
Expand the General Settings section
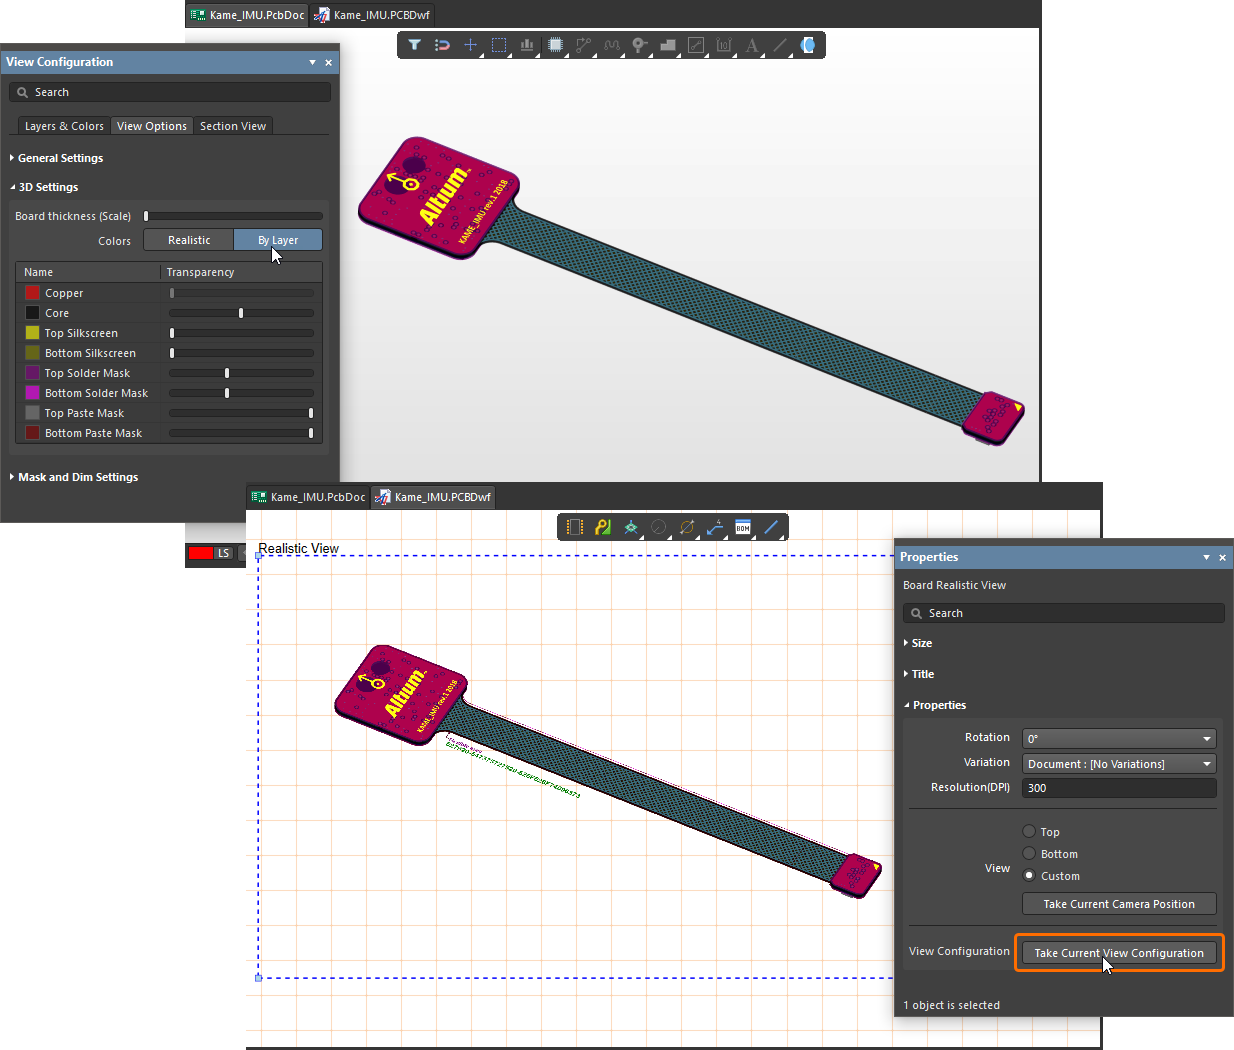pyautogui.click(x=60, y=158)
